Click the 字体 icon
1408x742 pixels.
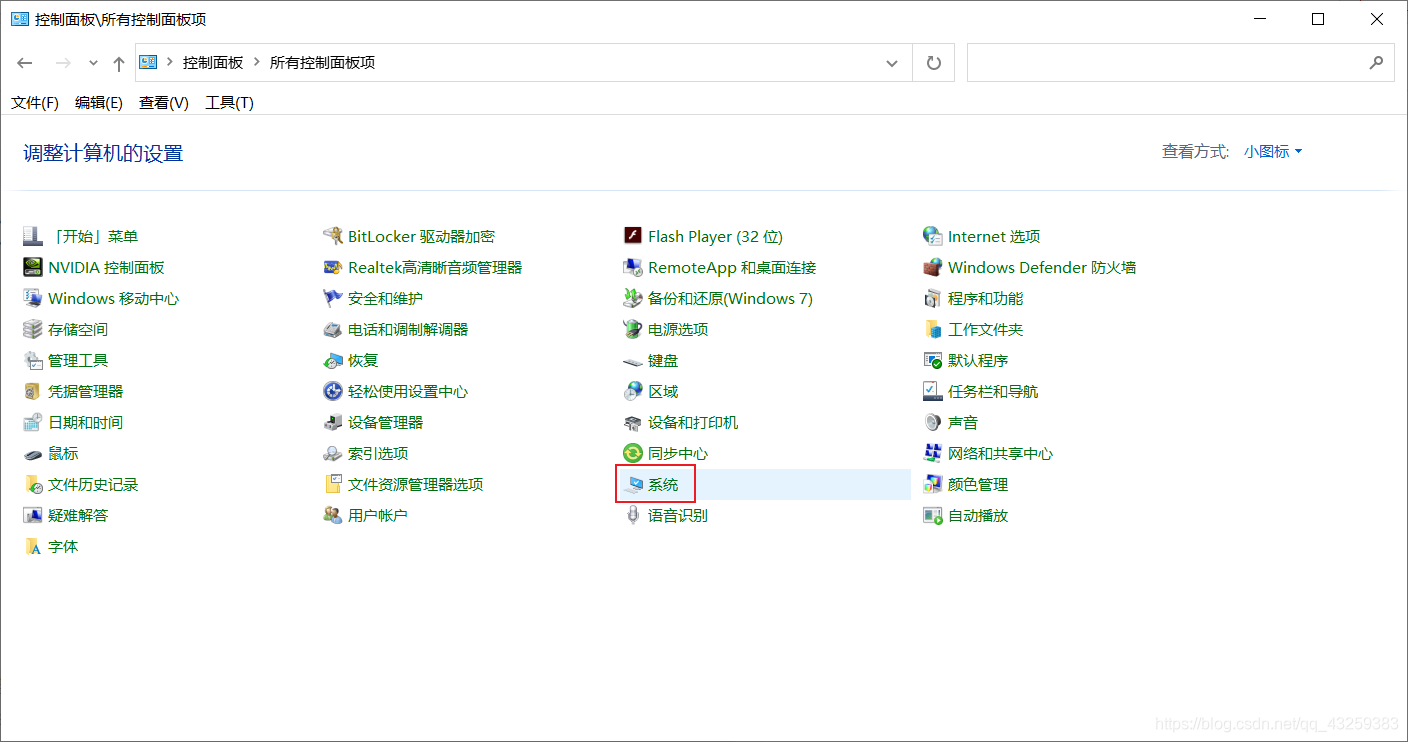click(x=33, y=546)
